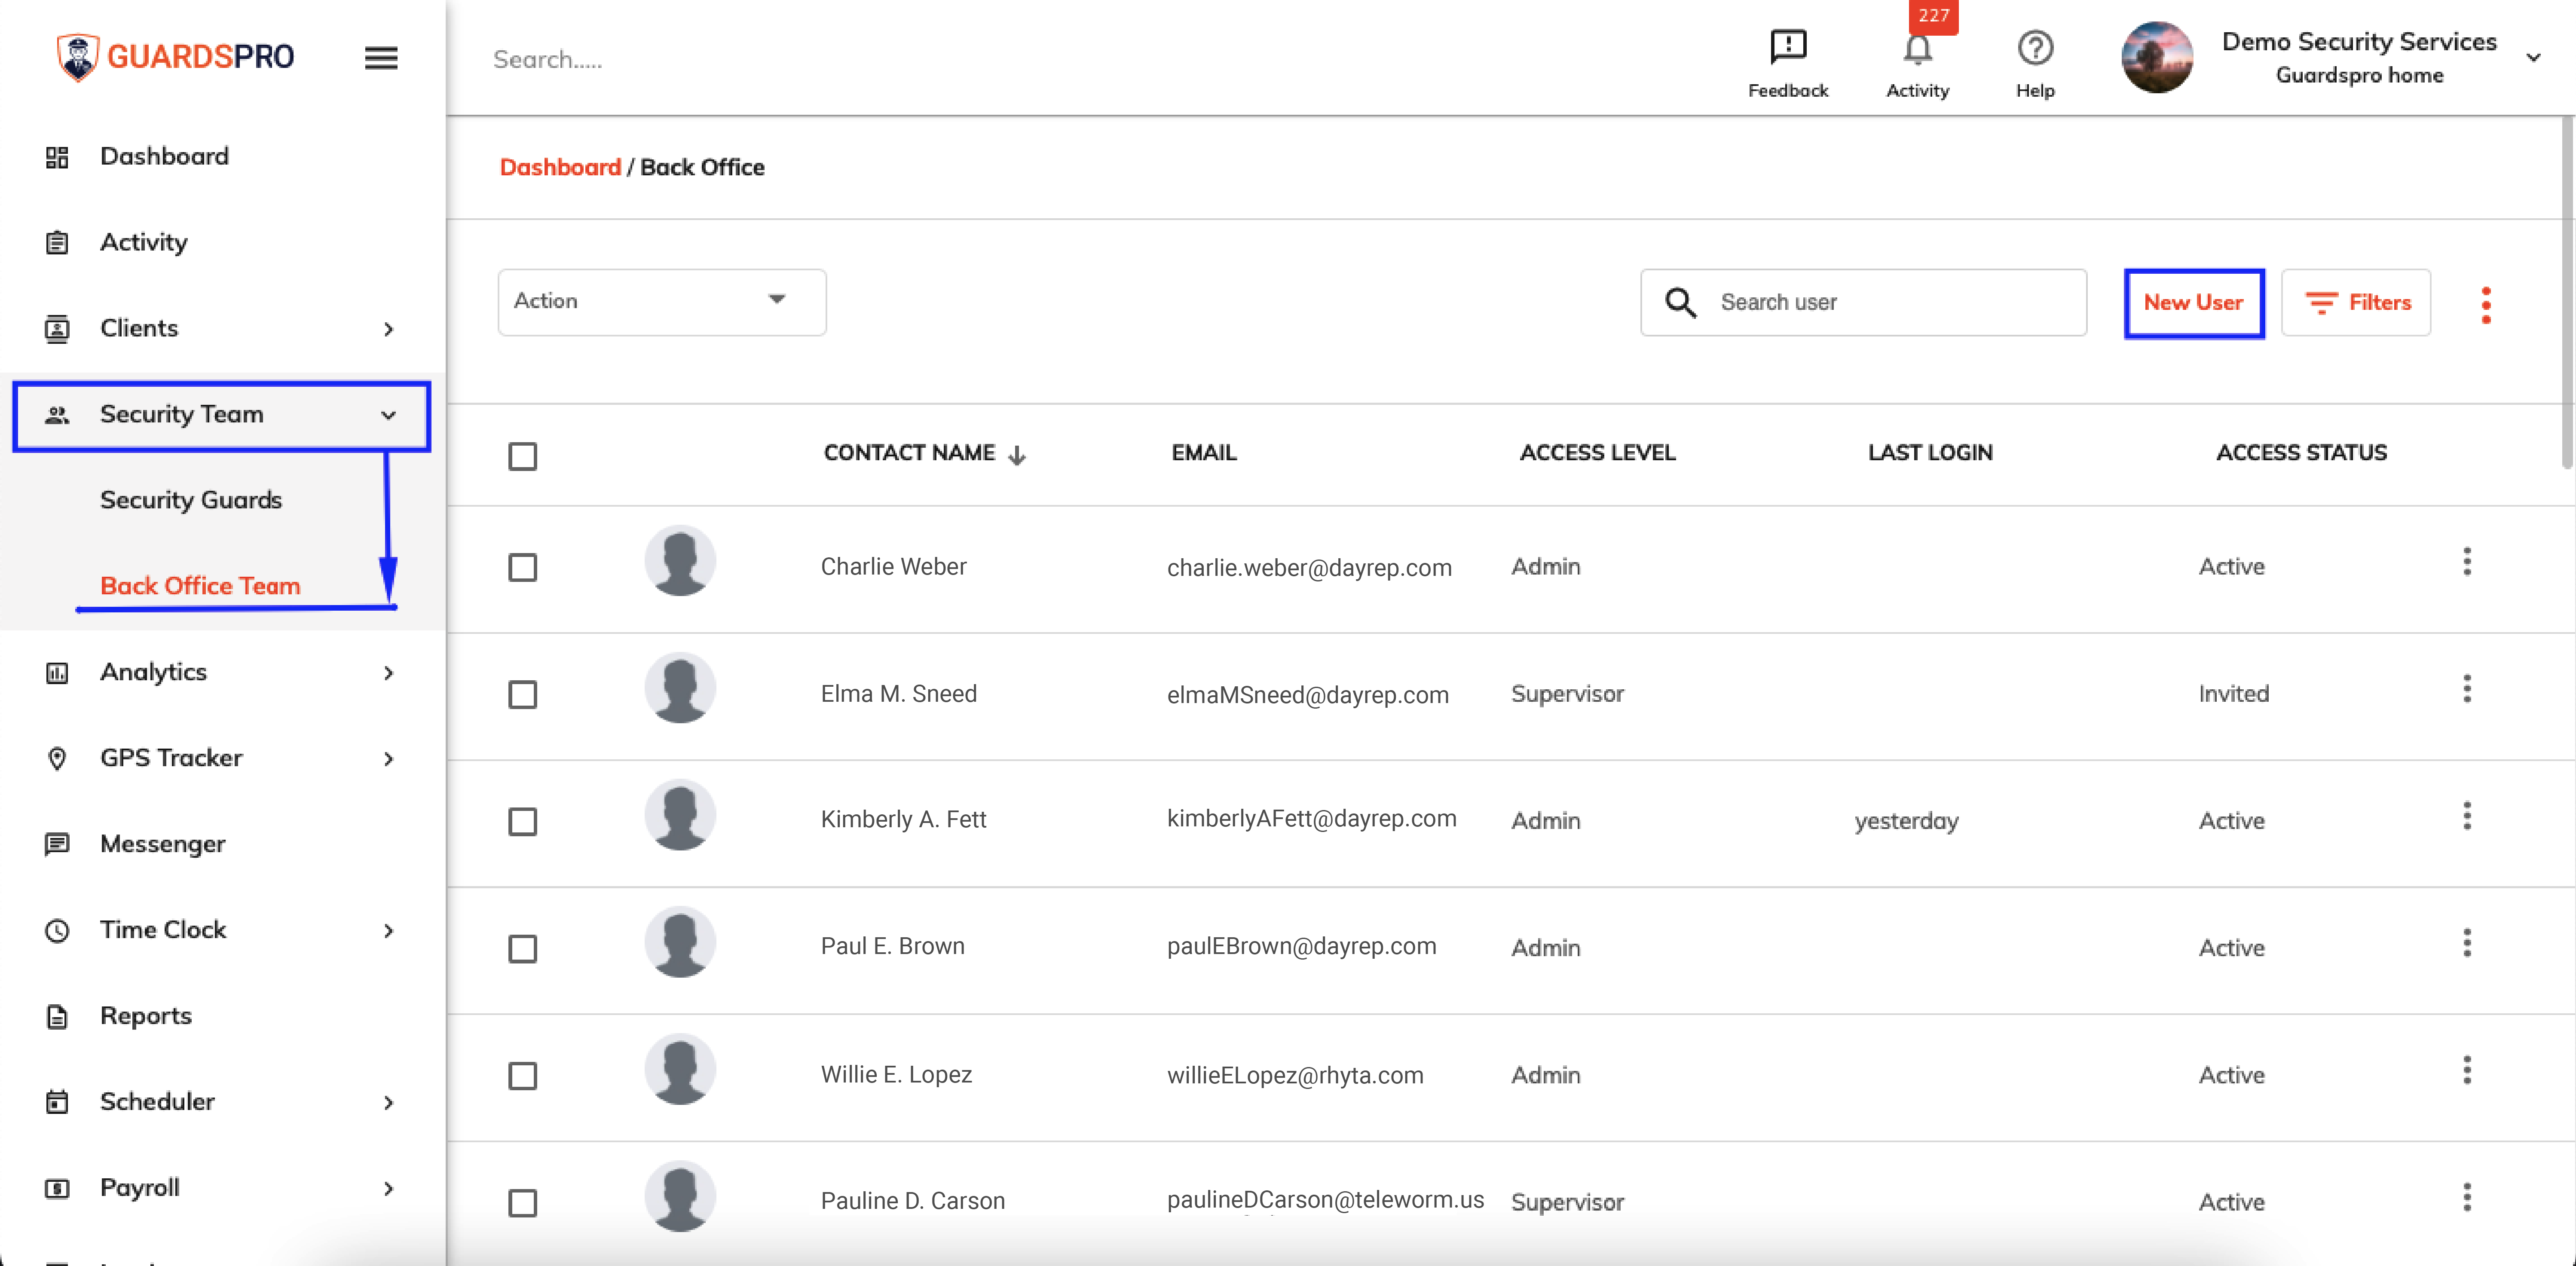Select Security Guards submenu item

(x=191, y=500)
